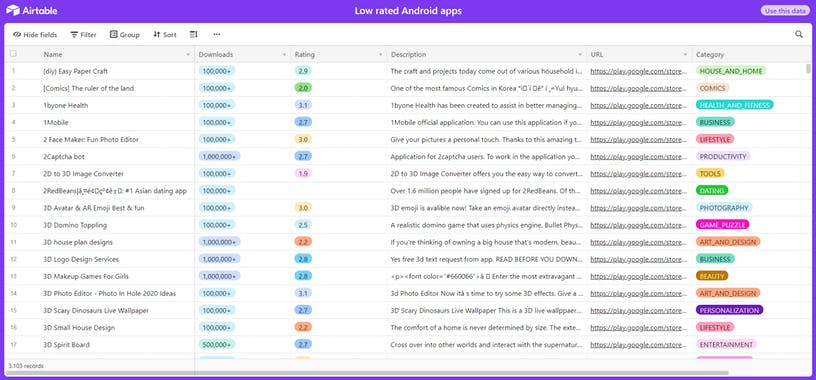The width and height of the screenshot is (816, 380).
Task: Open the URL link for 2Captcha bot
Action: [639, 157]
